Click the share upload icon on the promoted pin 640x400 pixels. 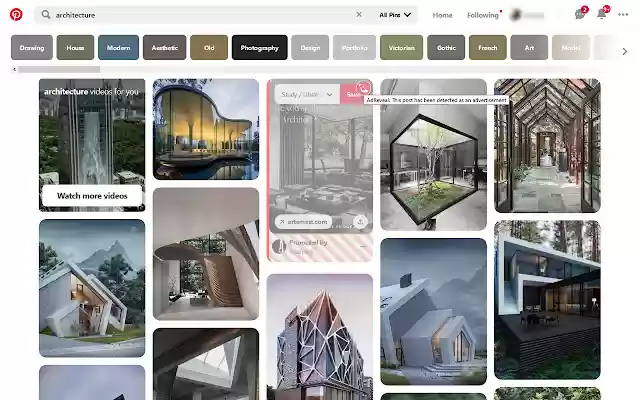click(360, 222)
